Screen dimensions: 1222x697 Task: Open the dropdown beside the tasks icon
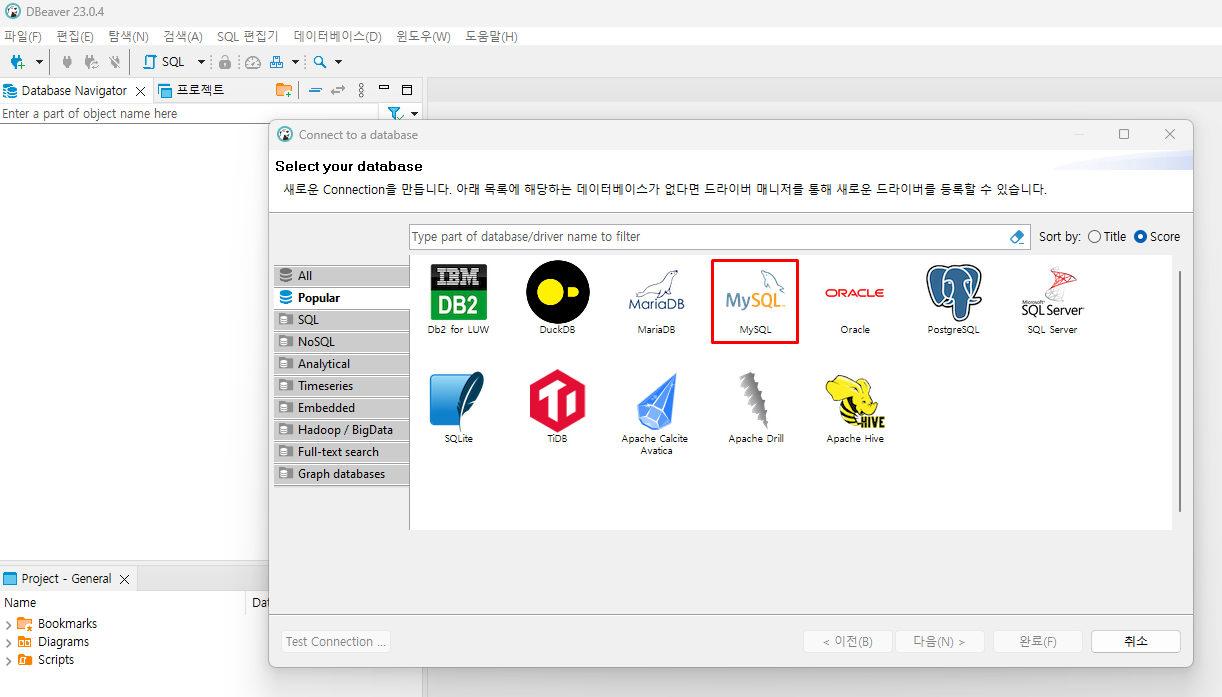coord(295,62)
